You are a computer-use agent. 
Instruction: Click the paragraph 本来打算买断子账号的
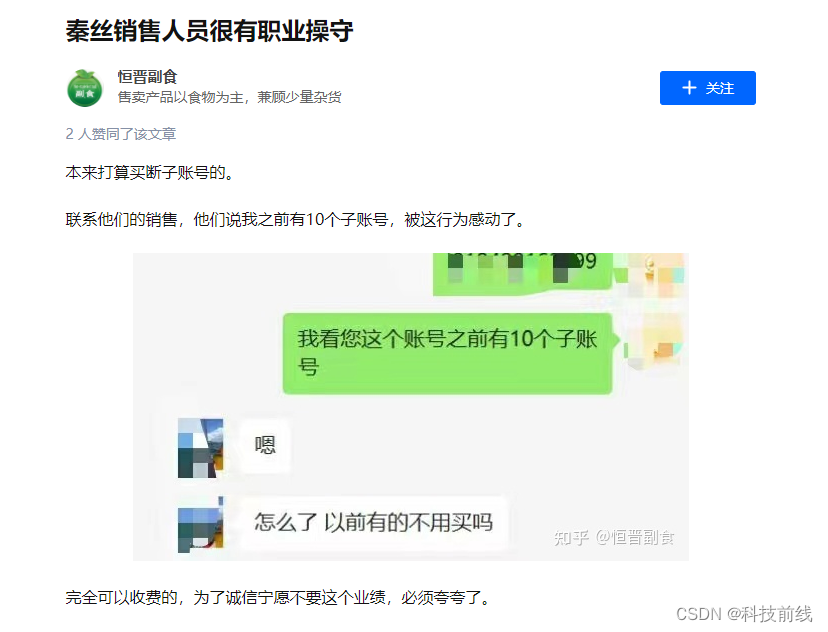[150, 173]
